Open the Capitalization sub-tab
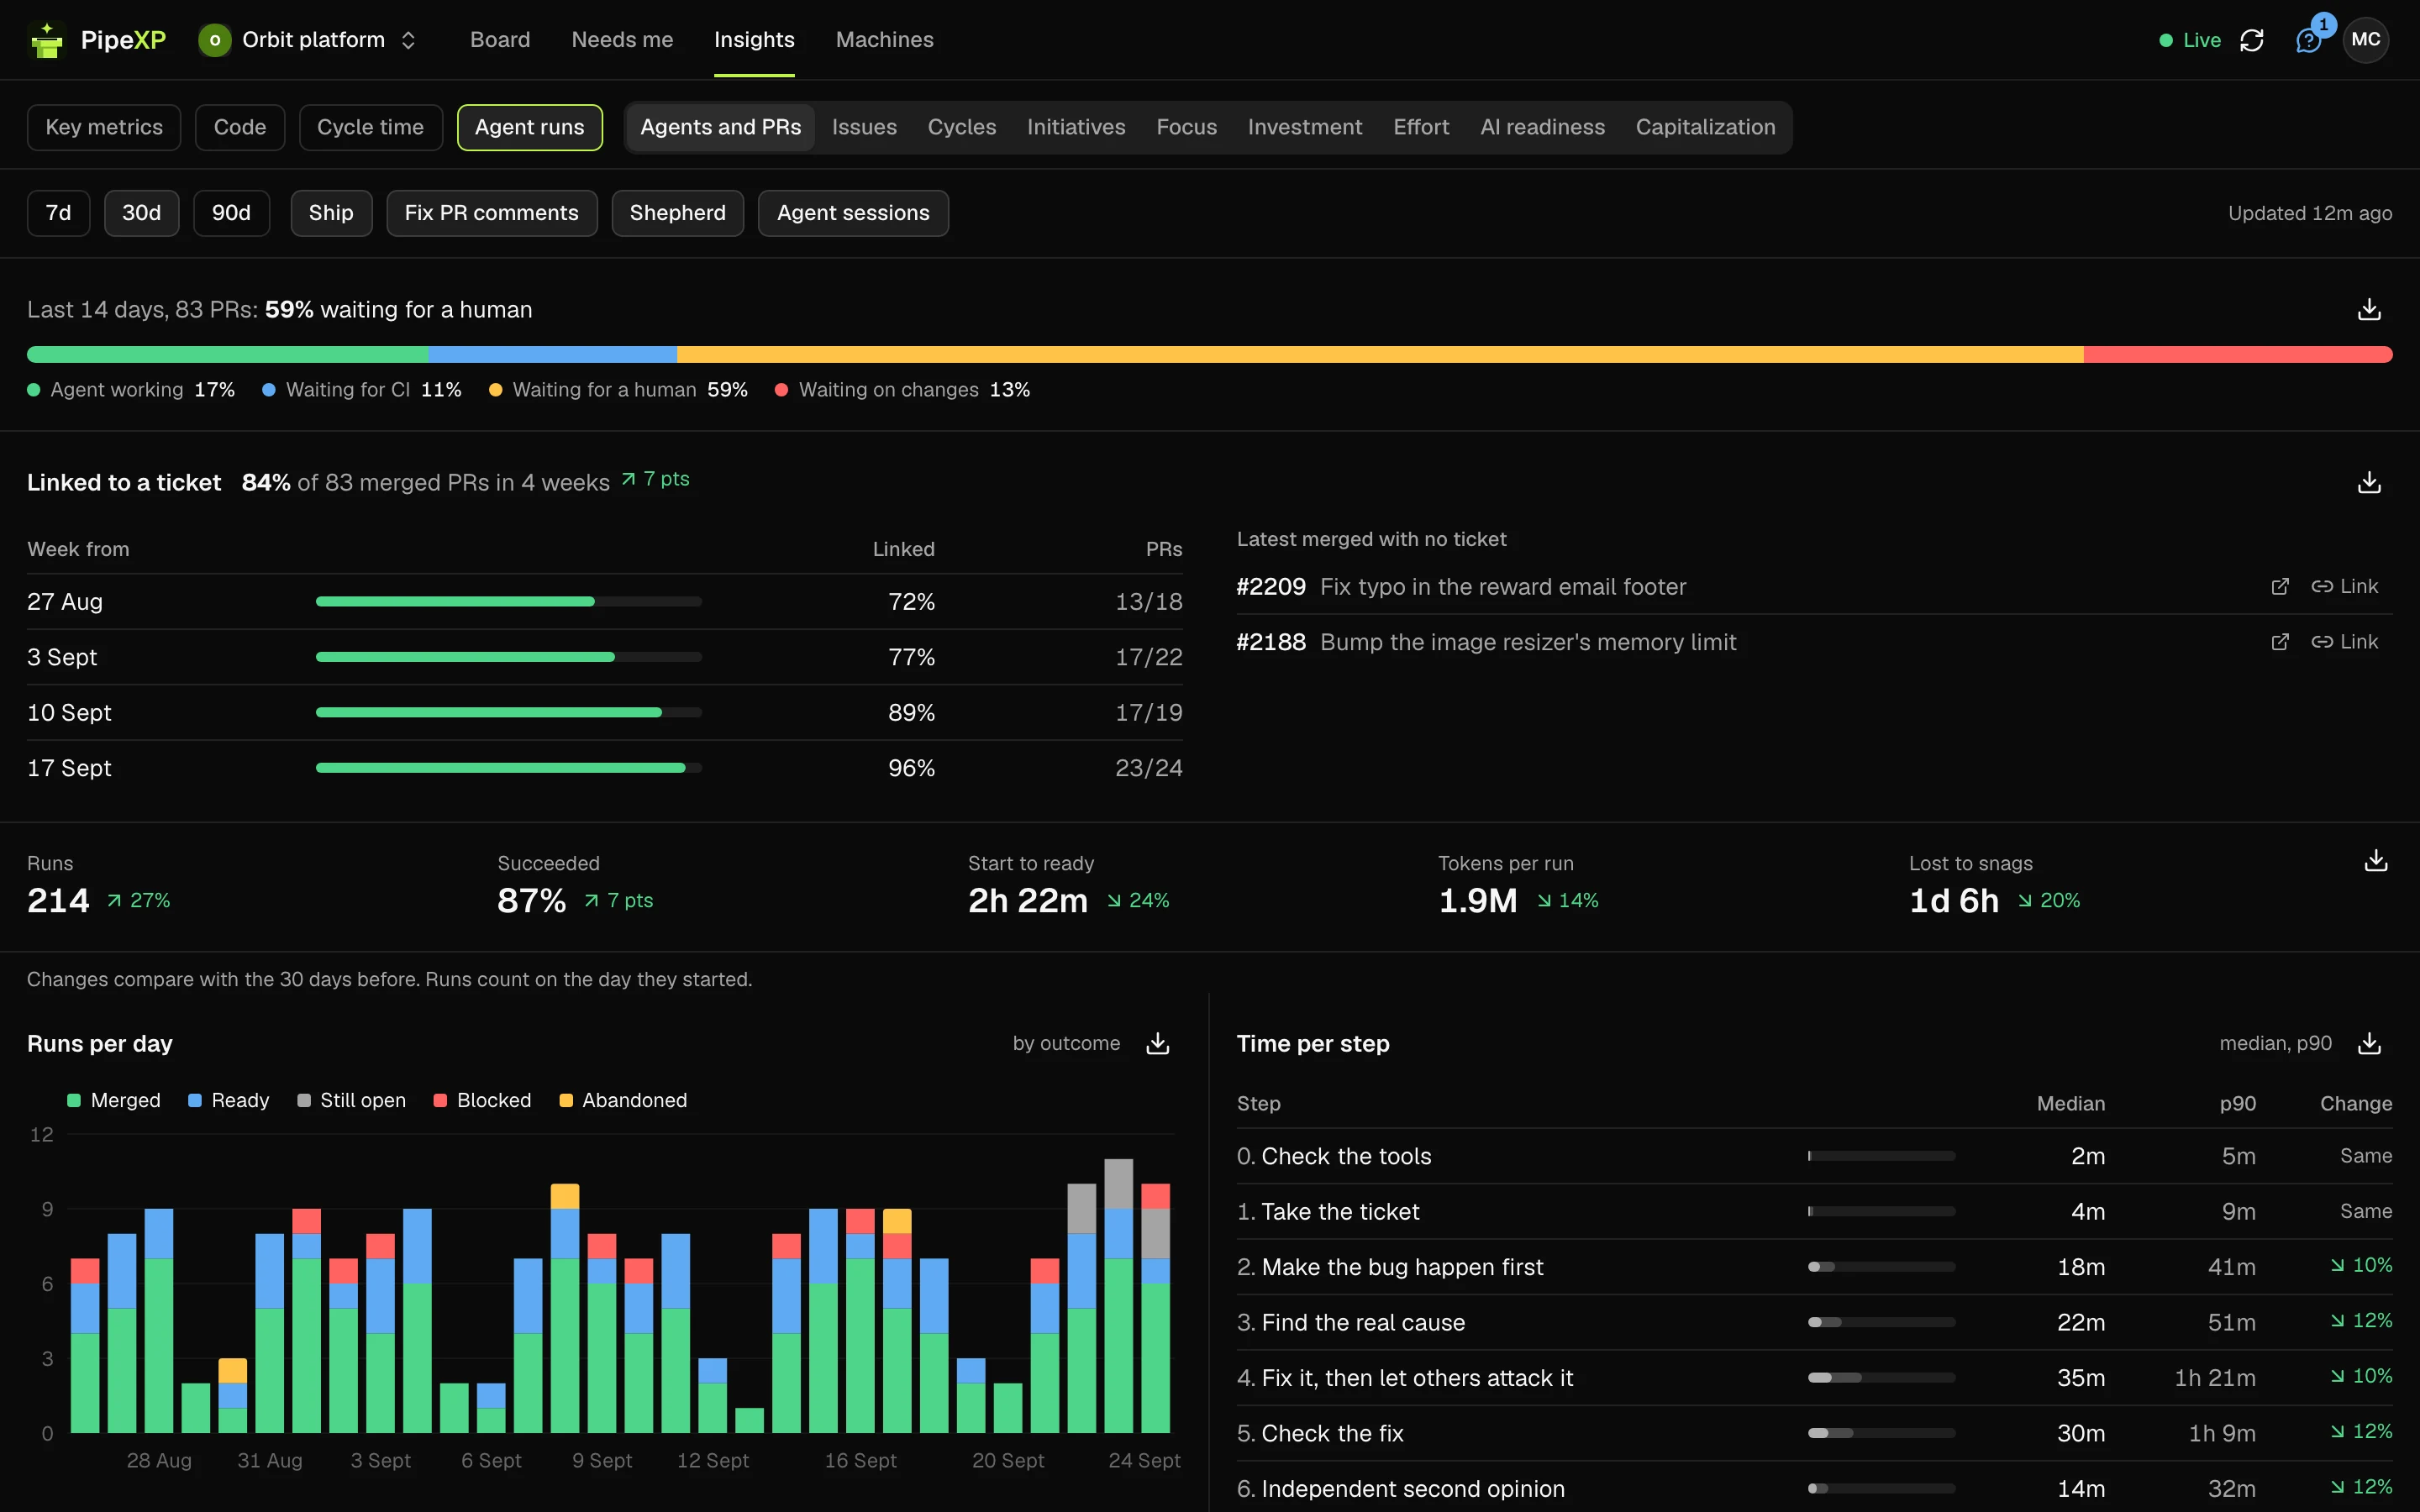This screenshot has width=2420, height=1512. (x=1705, y=127)
